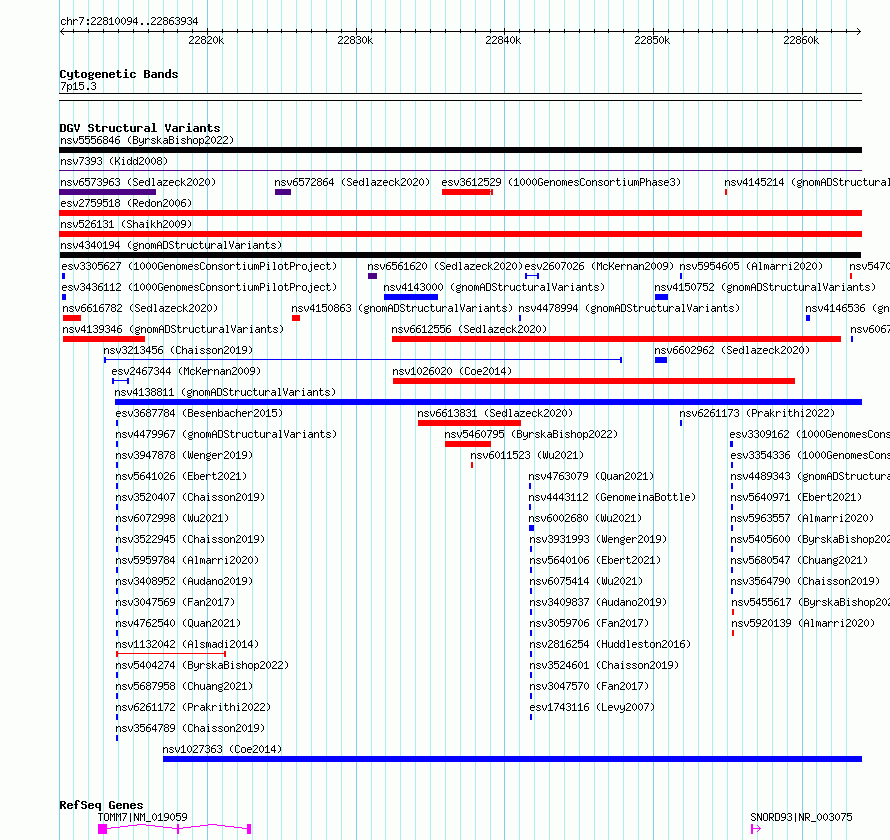Click the SNORD93 gene arrow glyph
The width and height of the screenshot is (890, 840).
pyautogui.click(x=755, y=829)
